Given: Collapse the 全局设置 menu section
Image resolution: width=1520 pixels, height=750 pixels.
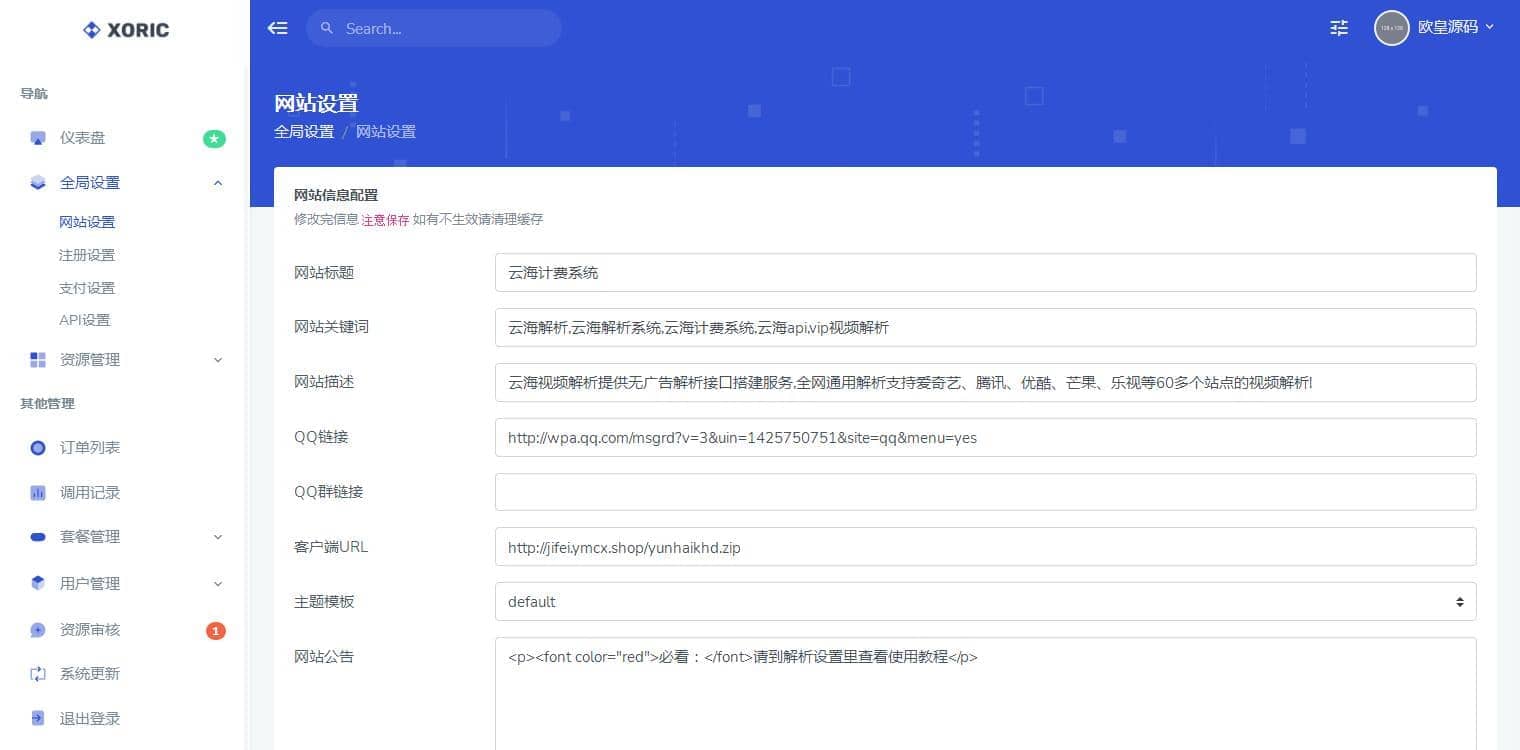Looking at the screenshot, I should pyautogui.click(x=218, y=183).
